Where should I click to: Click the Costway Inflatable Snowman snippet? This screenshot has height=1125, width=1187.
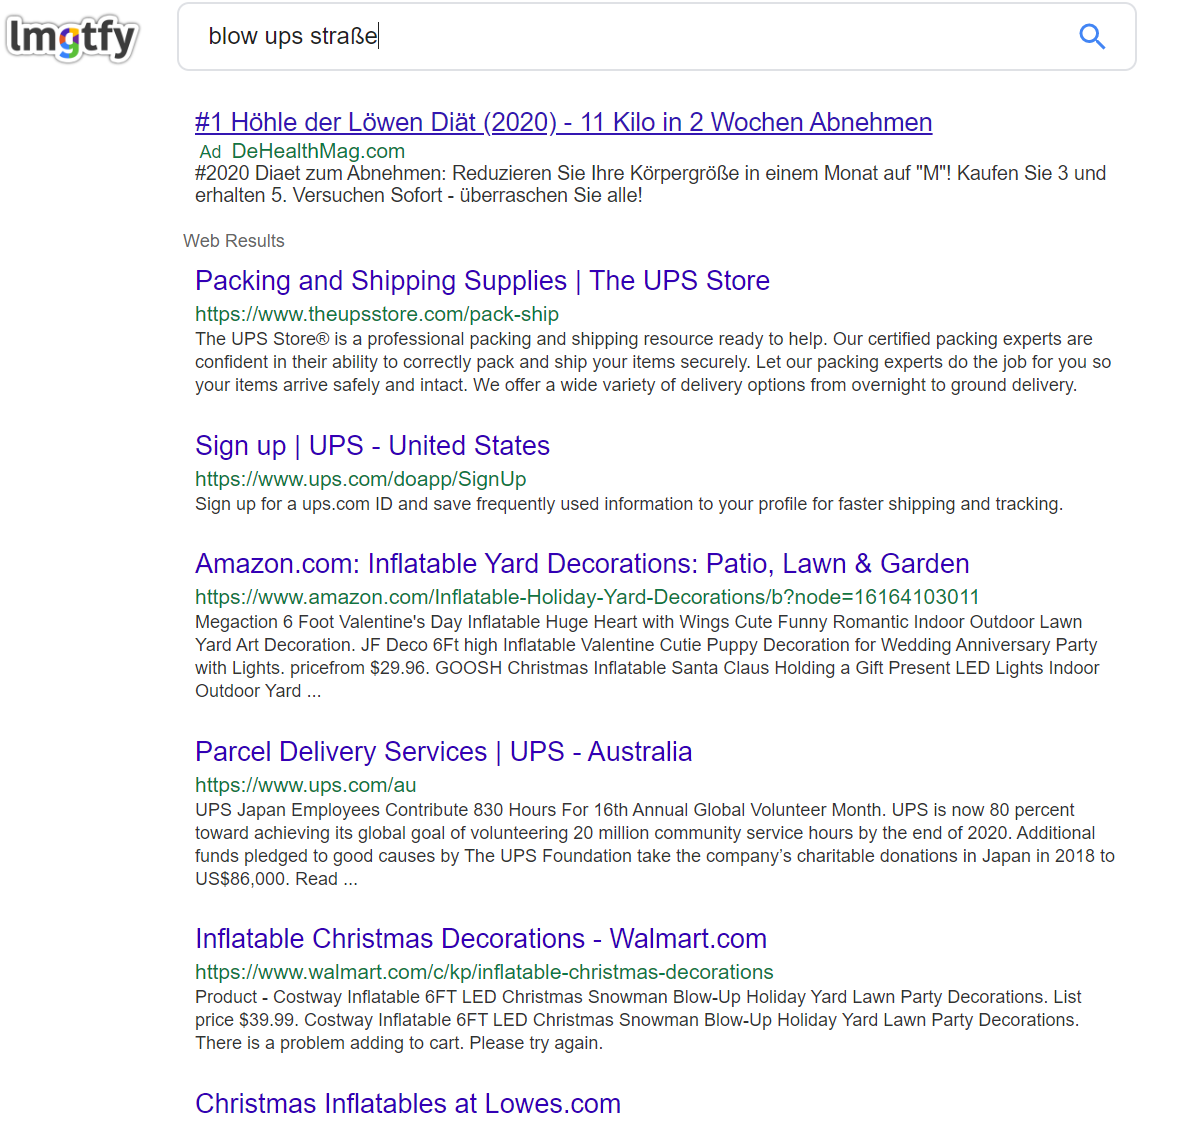point(638,1020)
